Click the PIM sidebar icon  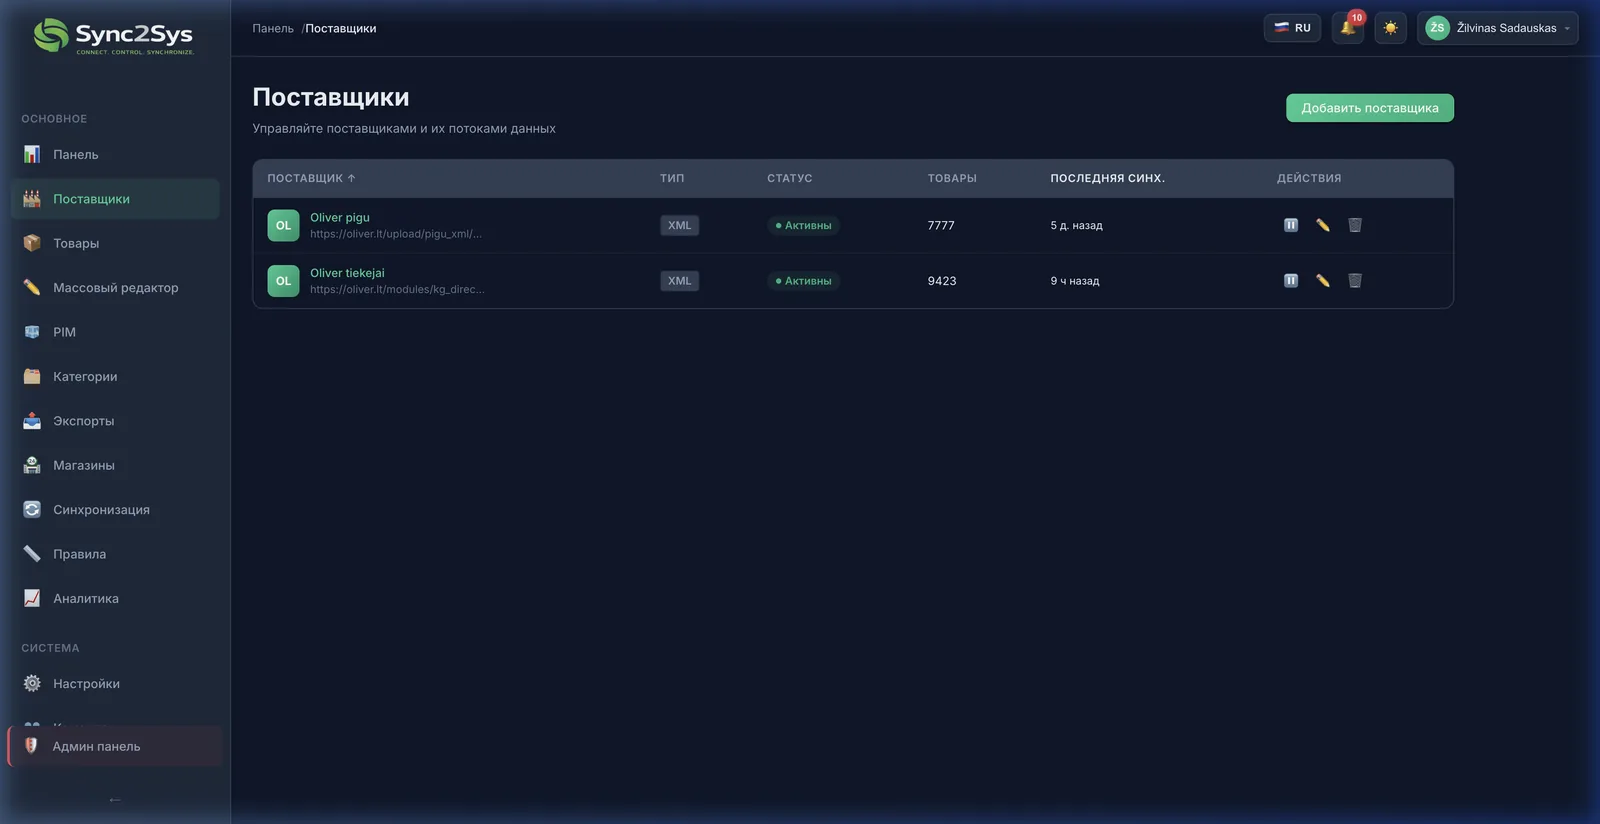(x=32, y=332)
